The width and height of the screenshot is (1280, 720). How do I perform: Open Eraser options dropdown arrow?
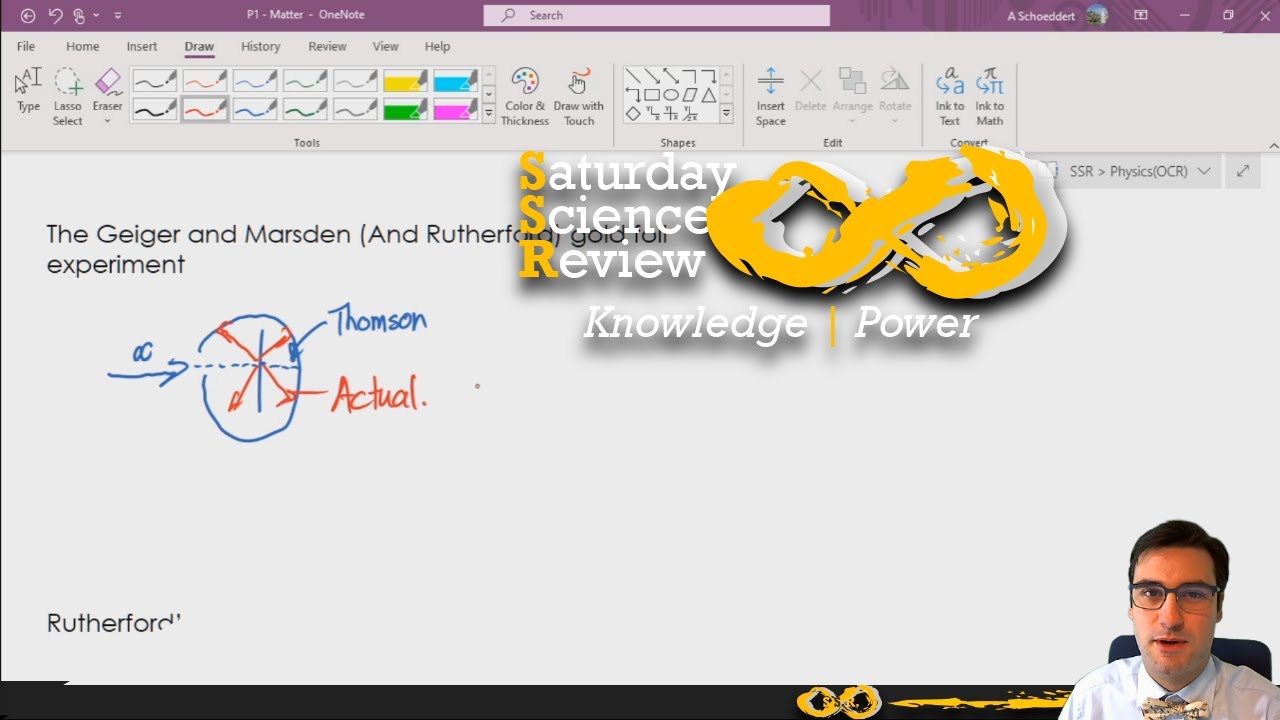tap(107, 121)
